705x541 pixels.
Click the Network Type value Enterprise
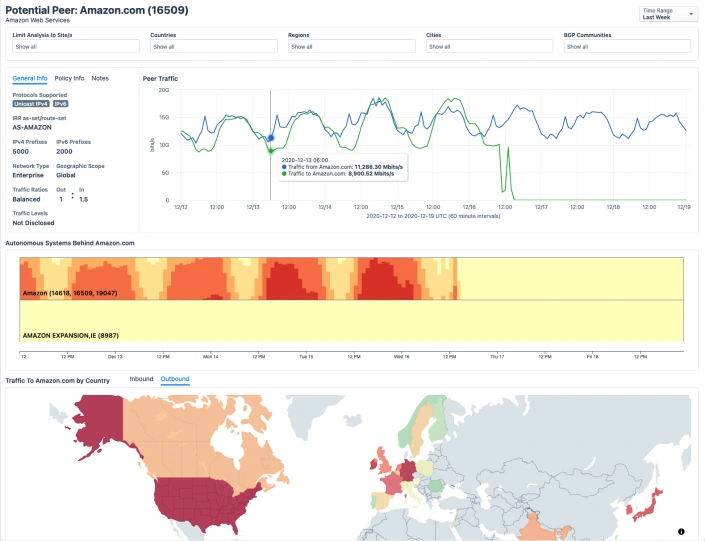[x=28, y=175]
